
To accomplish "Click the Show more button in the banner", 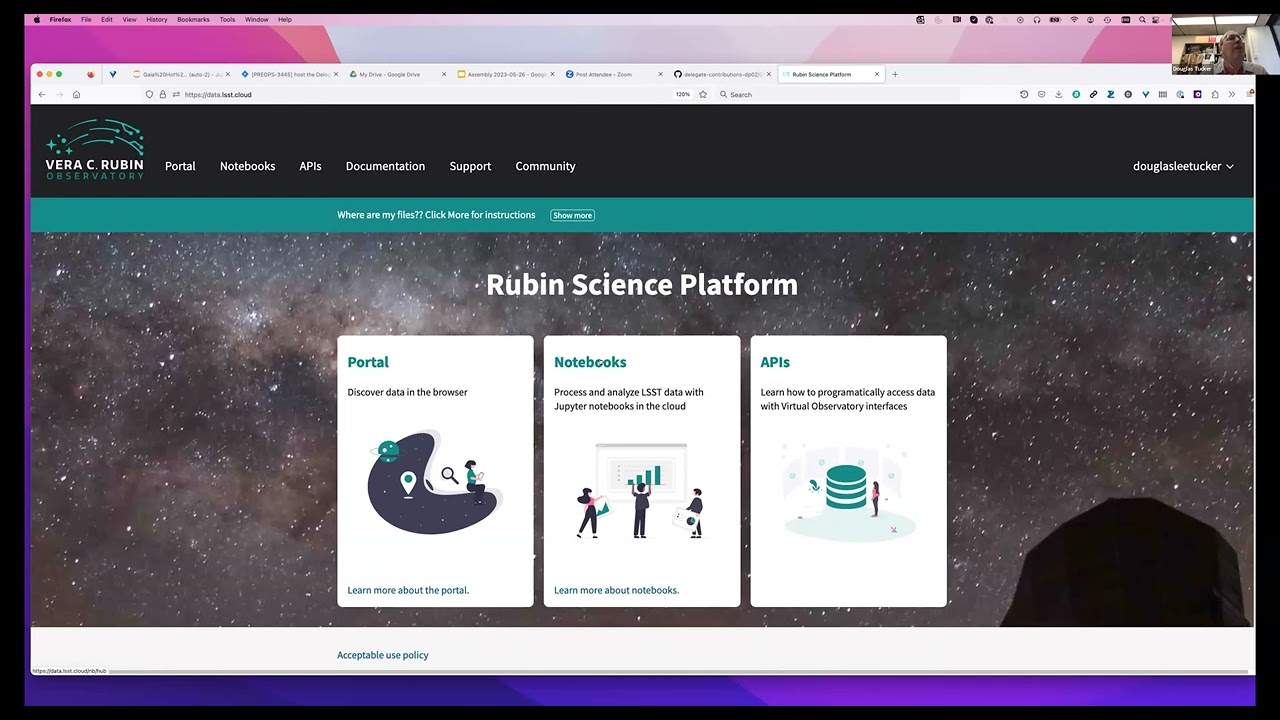I will coord(573,215).
